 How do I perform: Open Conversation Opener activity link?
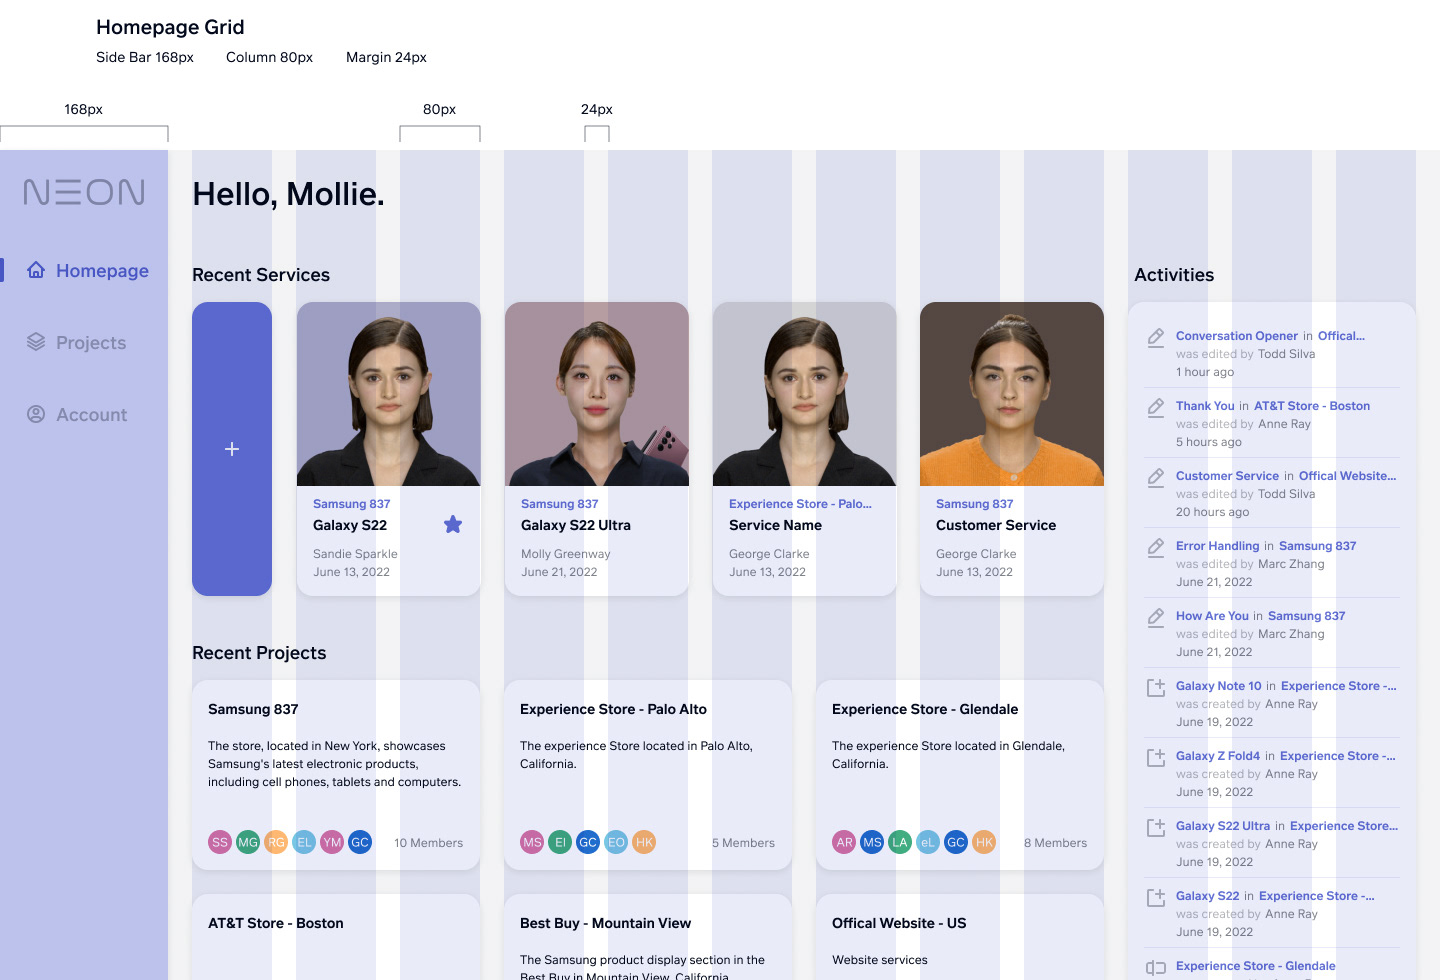coord(1237,336)
